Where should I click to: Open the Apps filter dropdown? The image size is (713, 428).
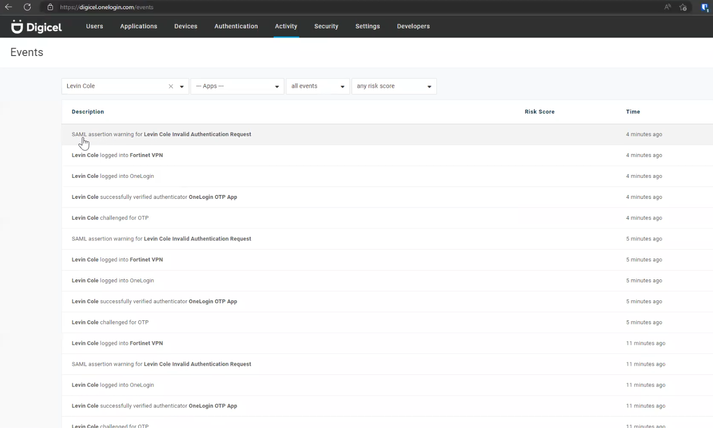pyautogui.click(x=237, y=86)
